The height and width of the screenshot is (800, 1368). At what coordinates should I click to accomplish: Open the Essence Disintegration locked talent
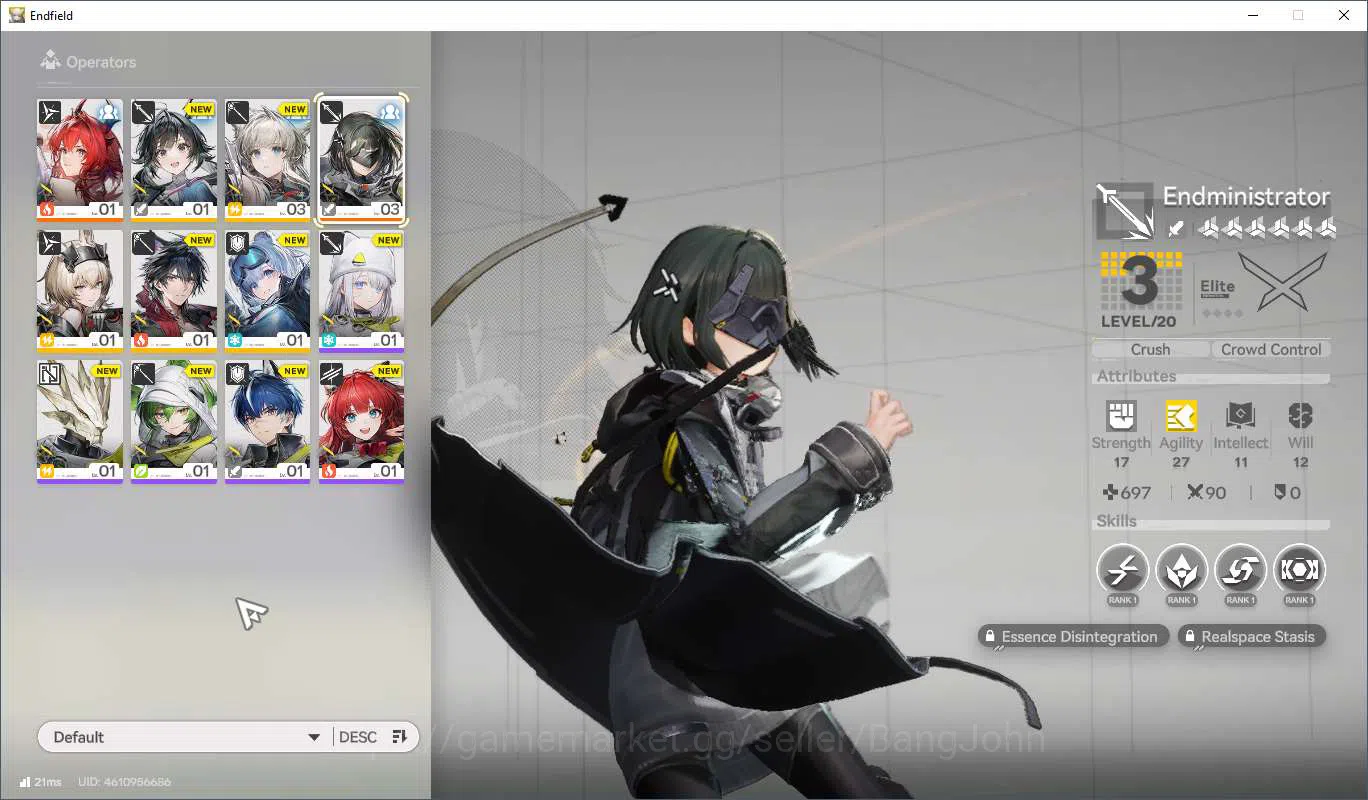click(1074, 637)
